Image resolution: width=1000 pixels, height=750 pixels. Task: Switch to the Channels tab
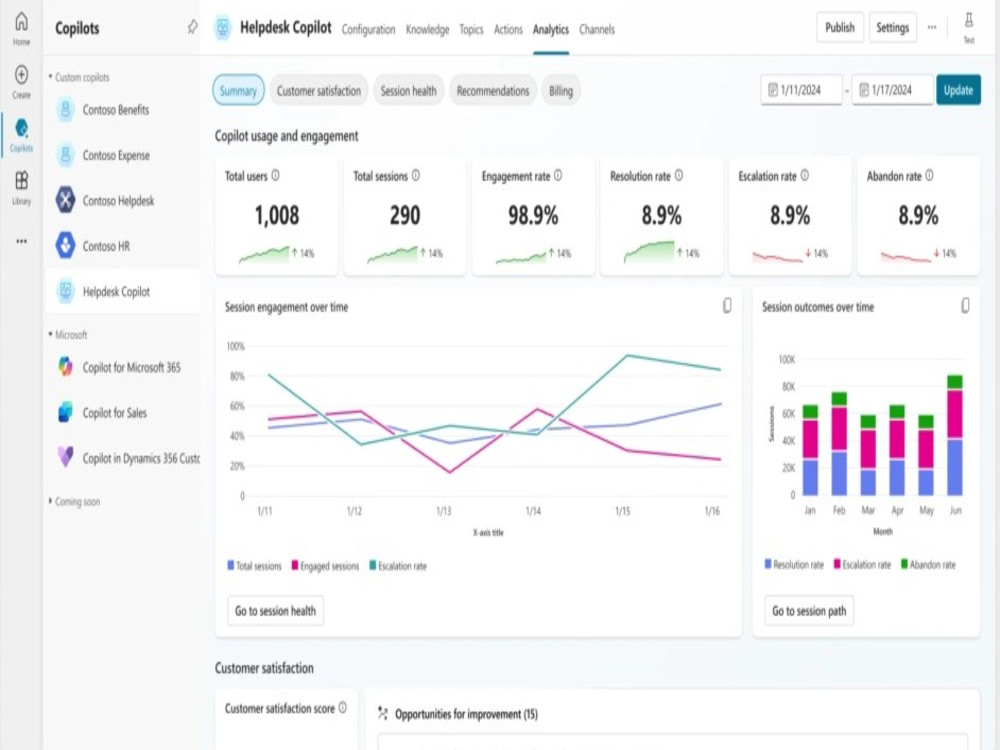(x=597, y=29)
